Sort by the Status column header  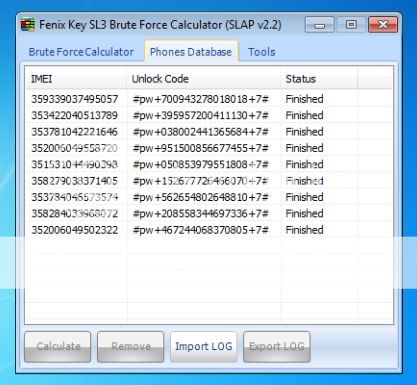pyautogui.click(x=319, y=79)
